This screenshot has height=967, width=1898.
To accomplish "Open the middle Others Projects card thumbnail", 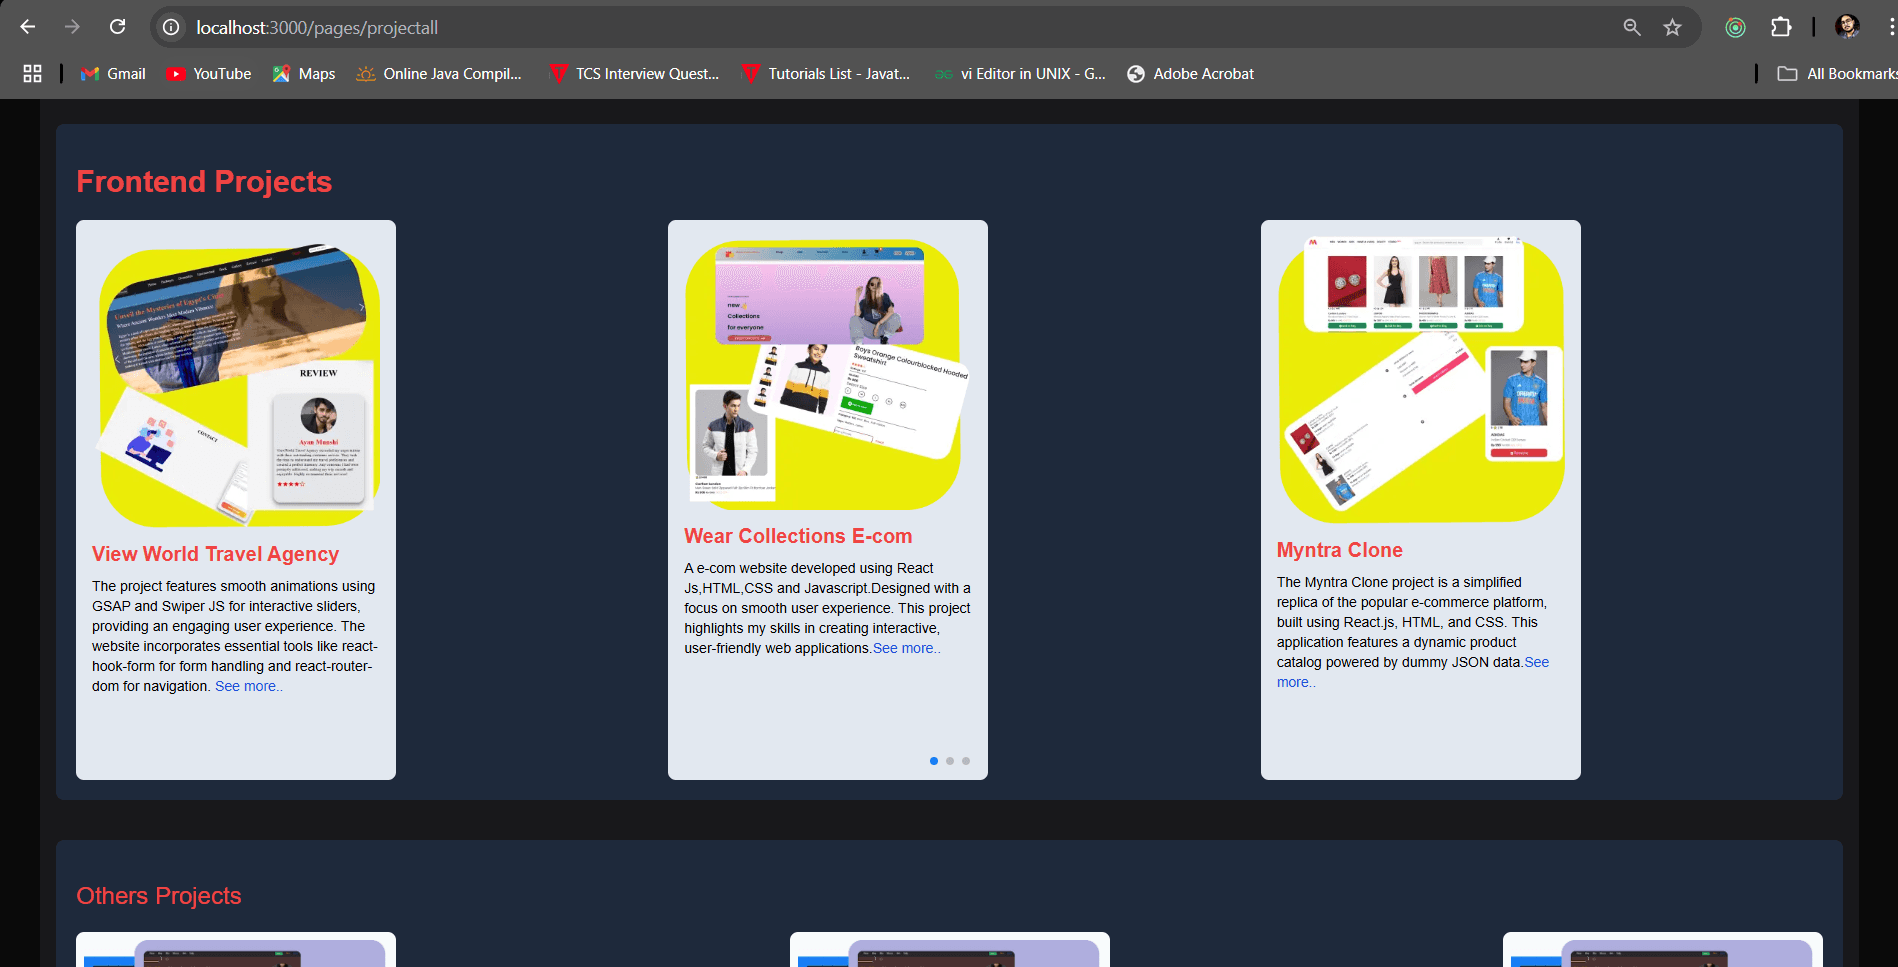I will [950, 951].
